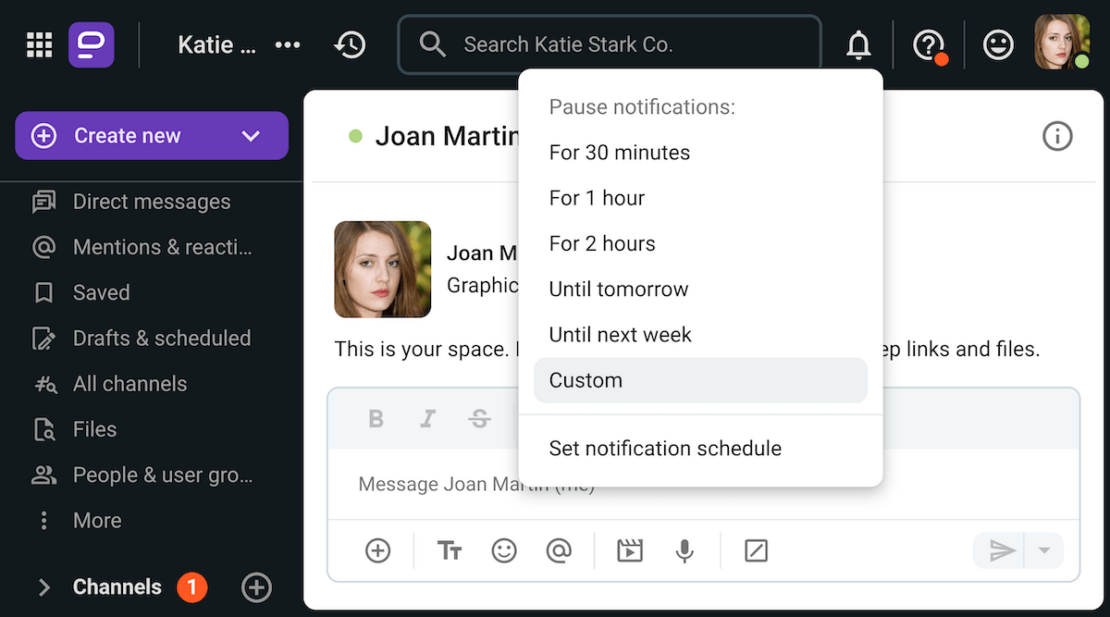
Task: Open the help question mark icon
Action: click(x=929, y=45)
